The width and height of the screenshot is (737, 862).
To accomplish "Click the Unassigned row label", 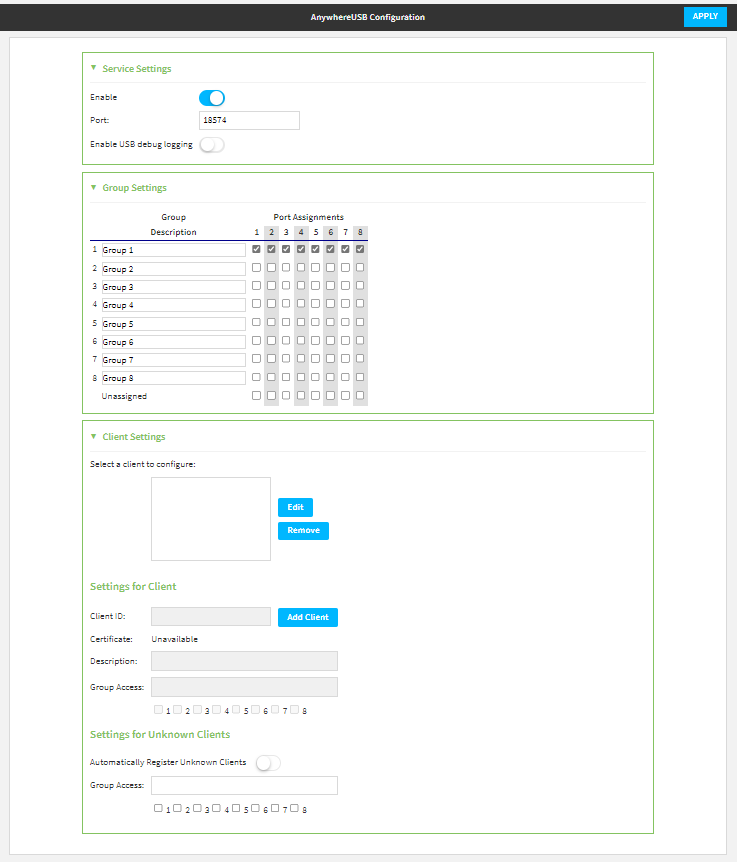I will coord(124,396).
